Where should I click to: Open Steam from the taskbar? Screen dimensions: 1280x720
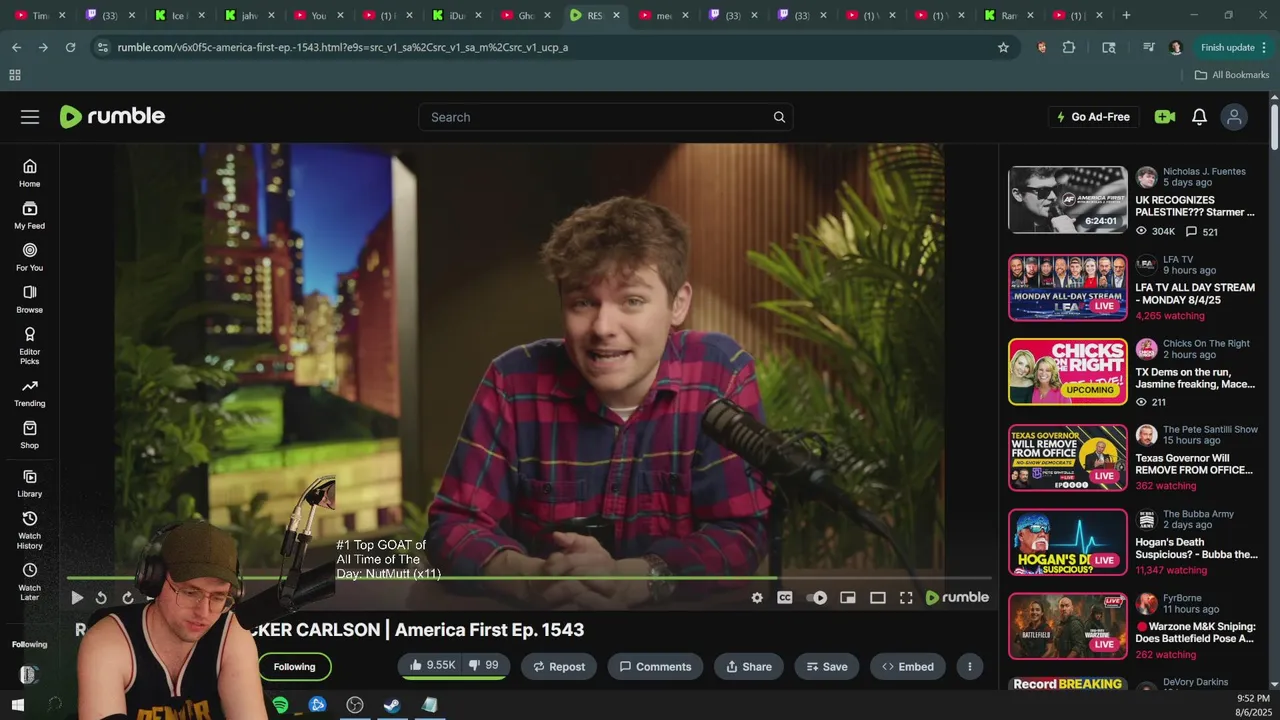point(392,705)
